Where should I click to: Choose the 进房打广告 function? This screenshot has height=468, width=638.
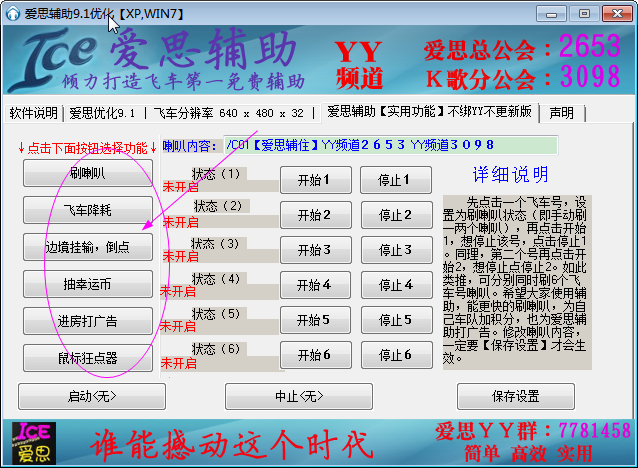[x=88, y=321]
